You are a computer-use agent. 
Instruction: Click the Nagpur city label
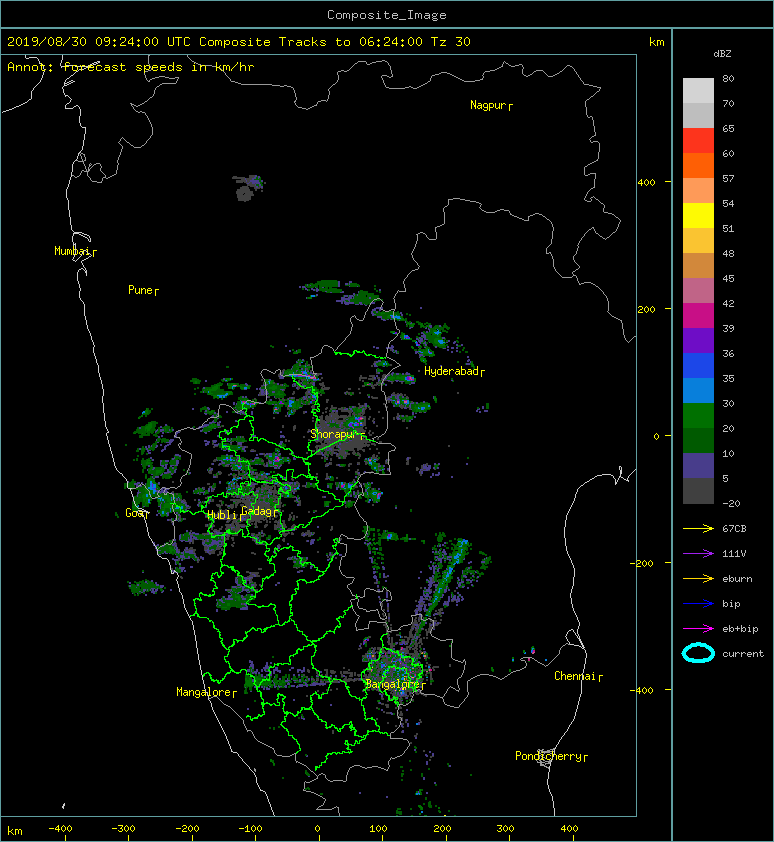tap(488, 105)
